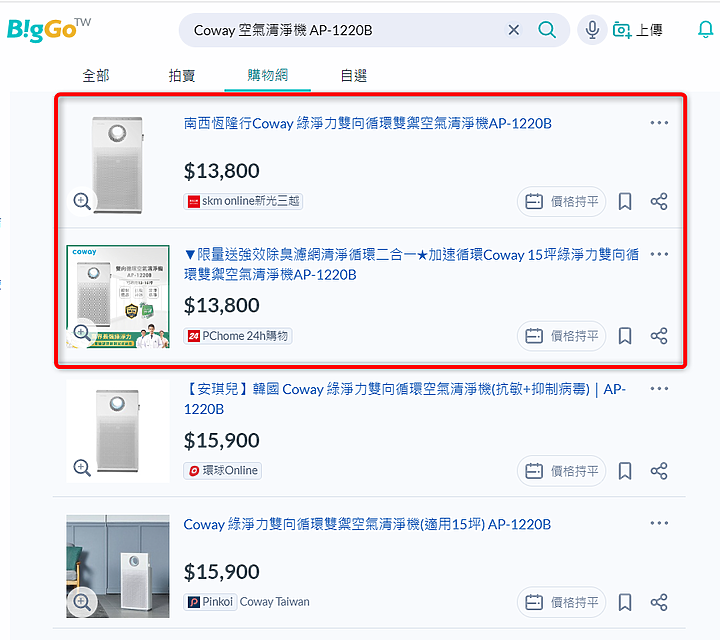Open more options for Pinkoi listing
The height and width of the screenshot is (640, 720).
click(659, 523)
